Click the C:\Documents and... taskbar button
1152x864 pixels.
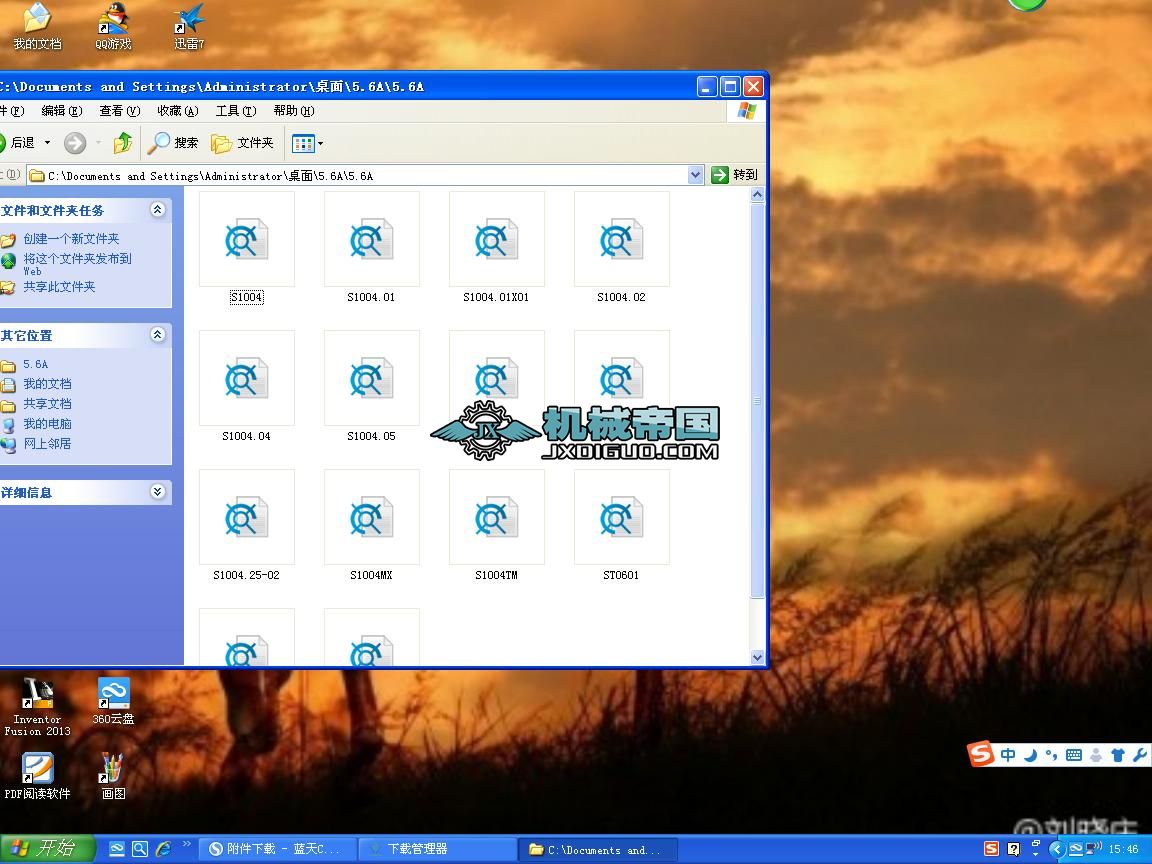point(597,849)
